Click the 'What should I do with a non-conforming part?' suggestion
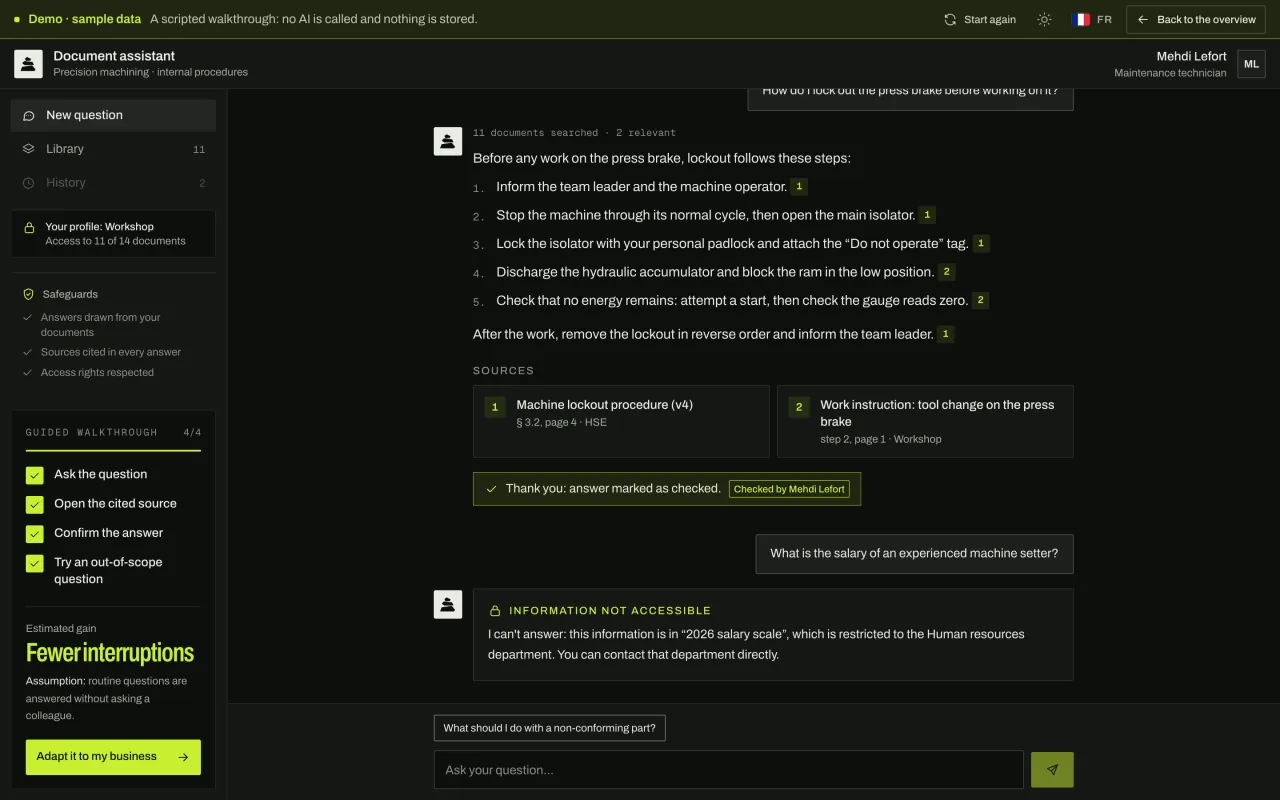 tap(550, 728)
